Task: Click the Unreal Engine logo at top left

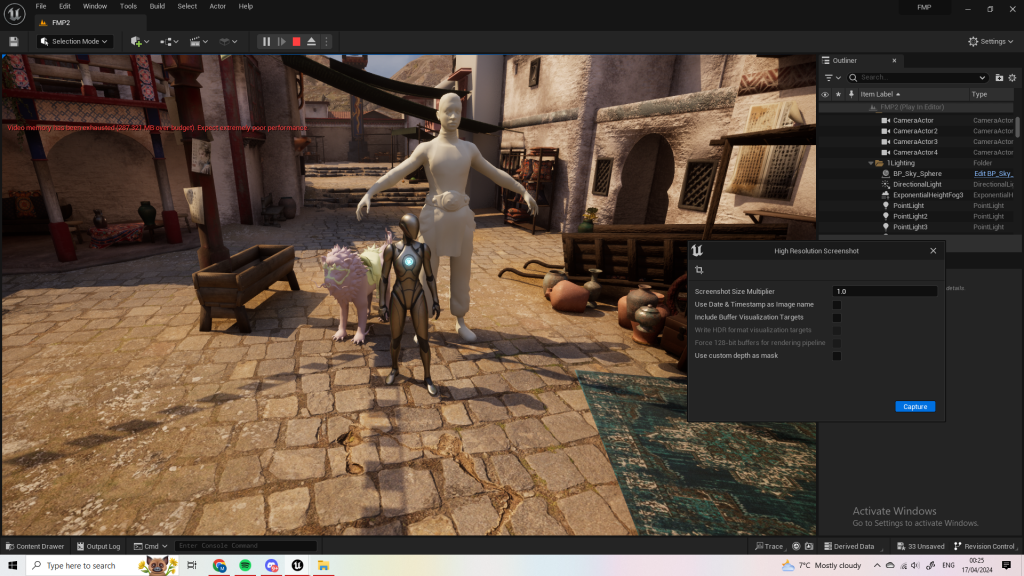Action: [x=14, y=14]
